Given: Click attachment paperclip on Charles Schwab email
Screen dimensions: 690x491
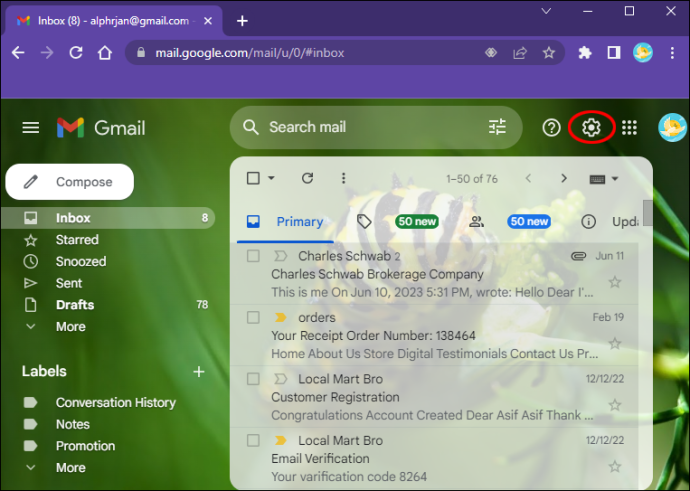Looking at the screenshot, I should point(578,256).
